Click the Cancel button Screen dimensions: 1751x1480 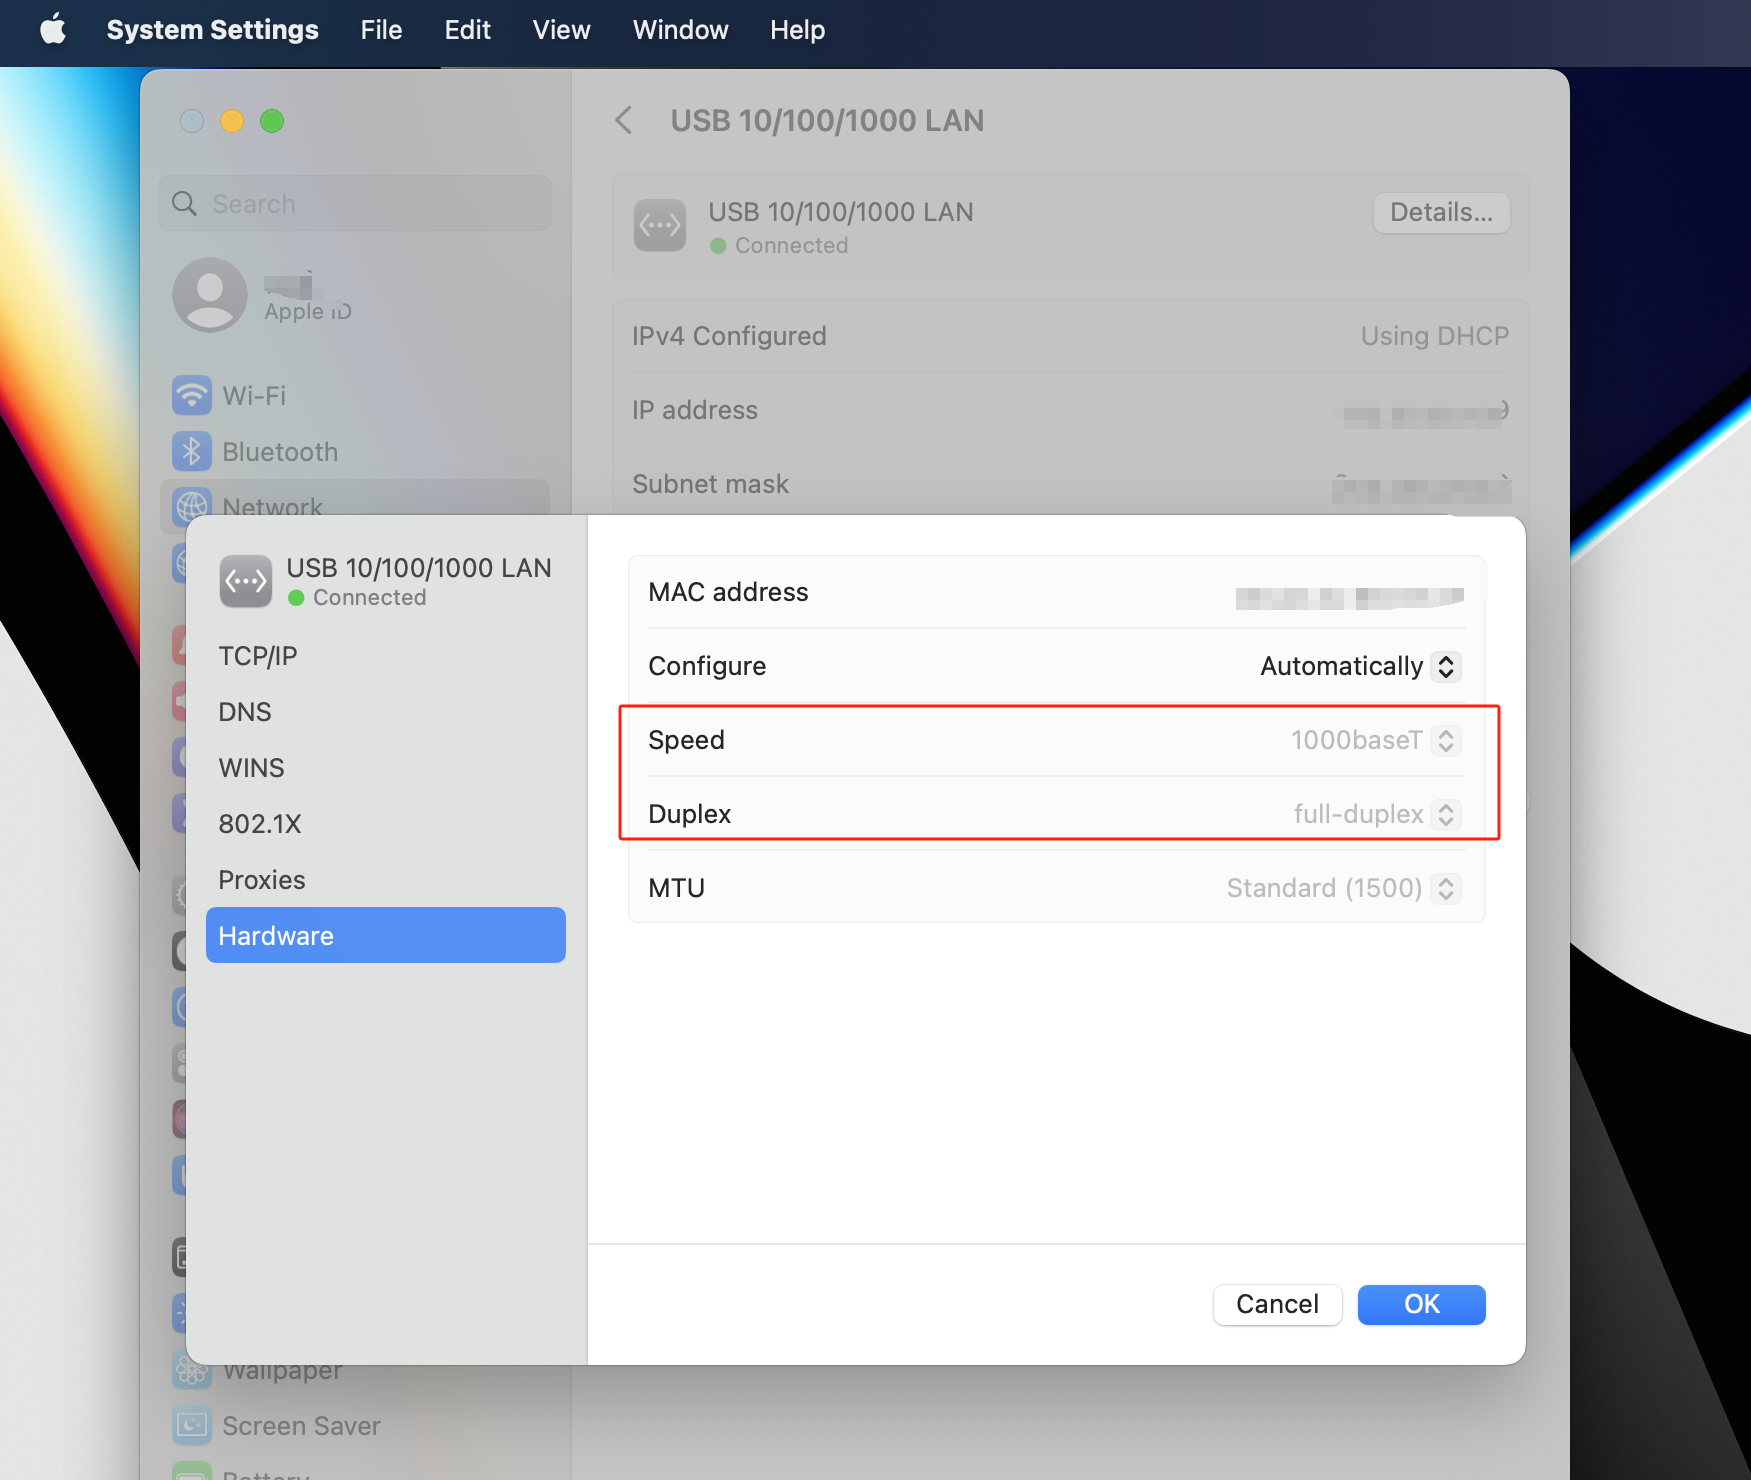pyautogui.click(x=1277, y=1304)
